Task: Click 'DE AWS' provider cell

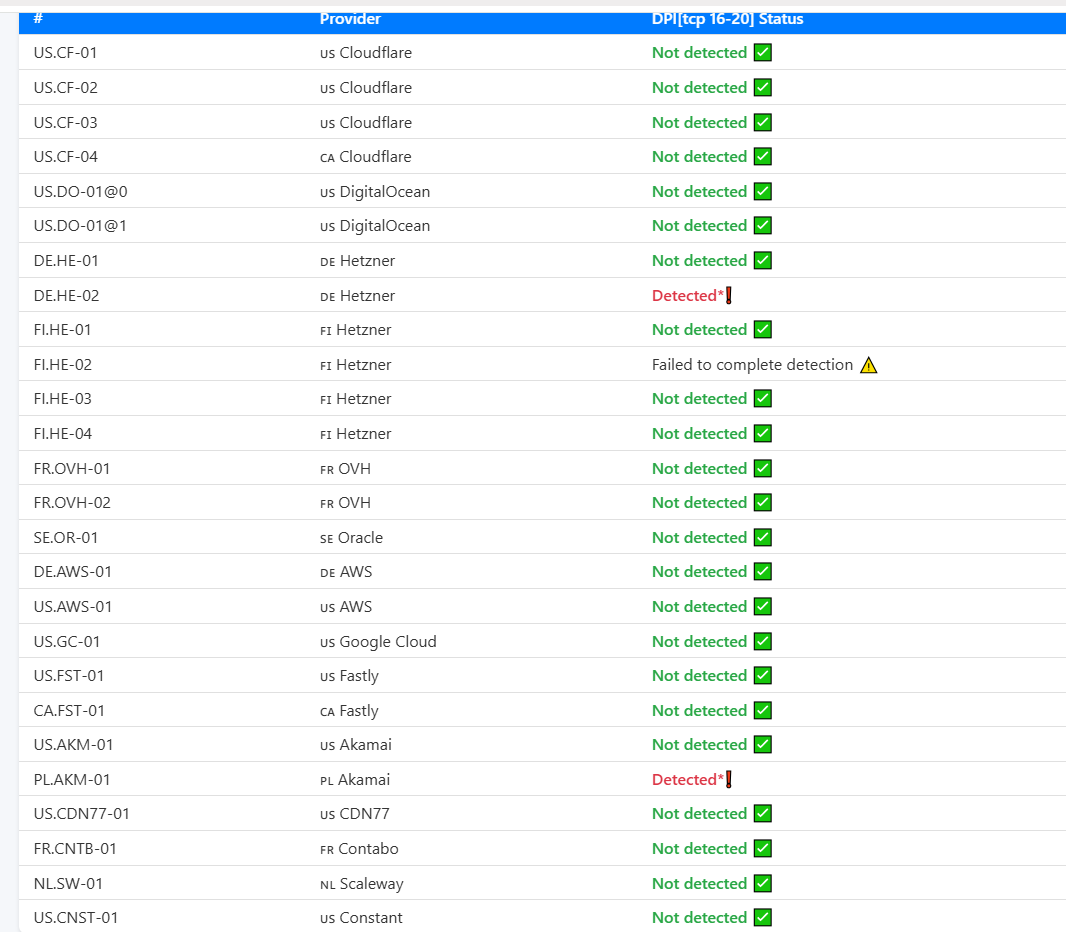Action: coord(346,572)
